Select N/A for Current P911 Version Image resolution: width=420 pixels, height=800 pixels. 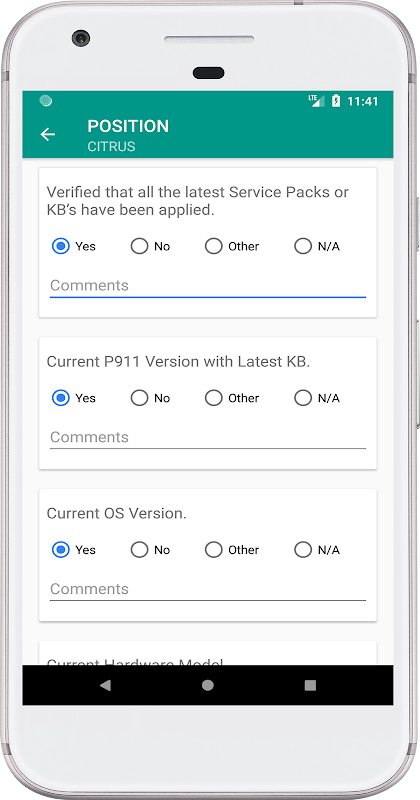click(317, 398)
